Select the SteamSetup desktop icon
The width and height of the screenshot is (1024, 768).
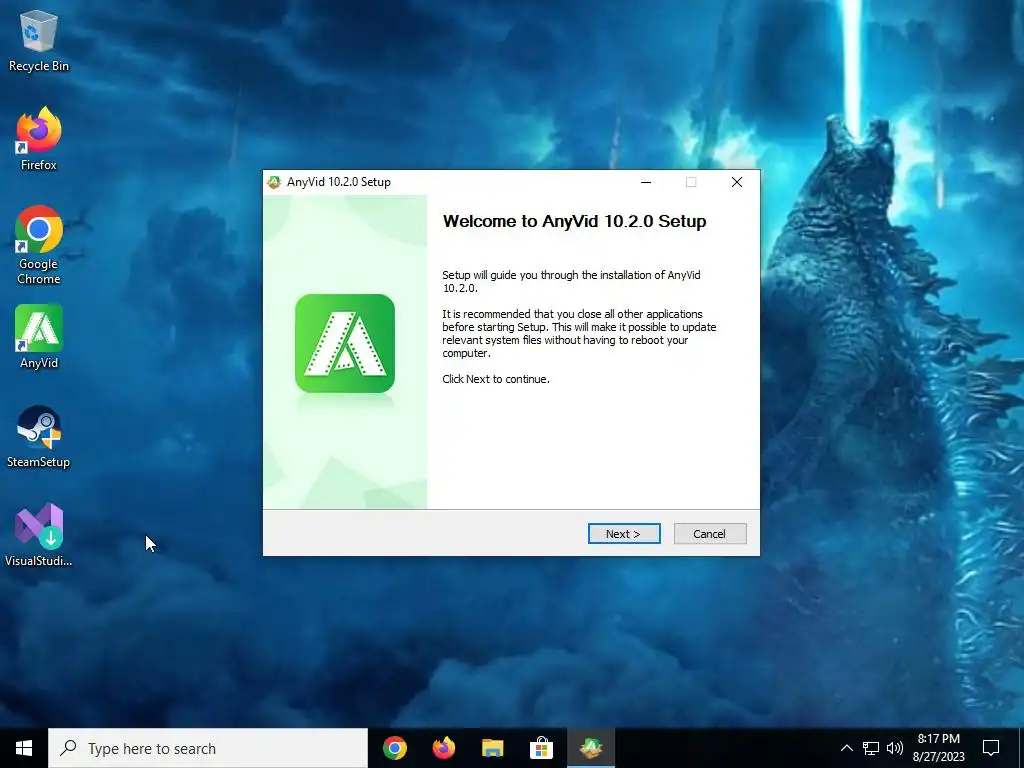point(39,436)
